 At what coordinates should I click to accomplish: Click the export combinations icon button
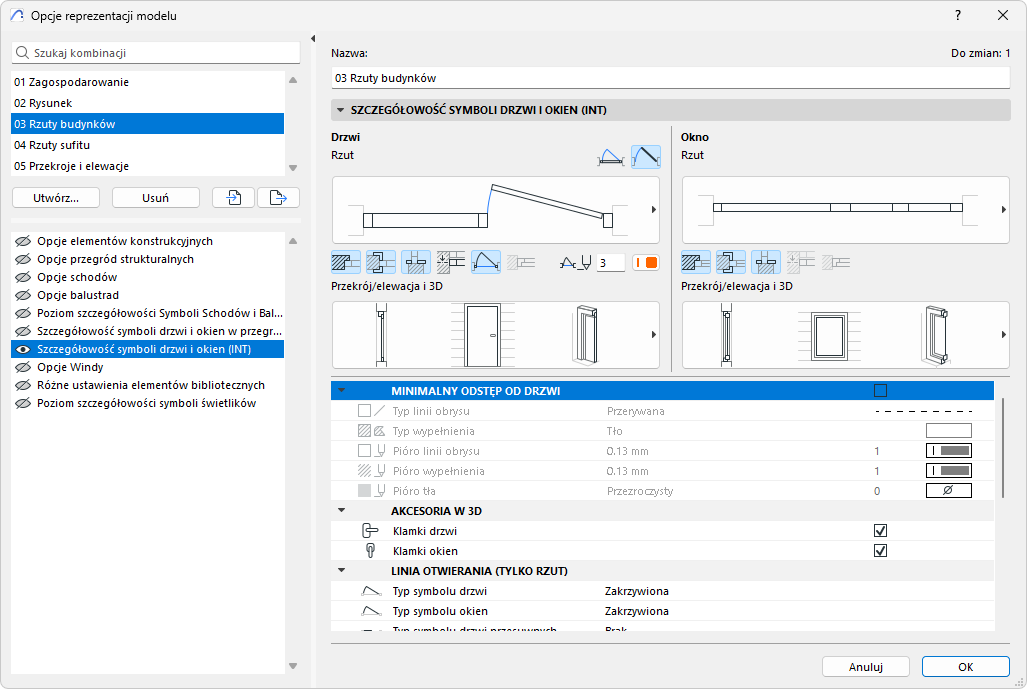coord(278,198)
